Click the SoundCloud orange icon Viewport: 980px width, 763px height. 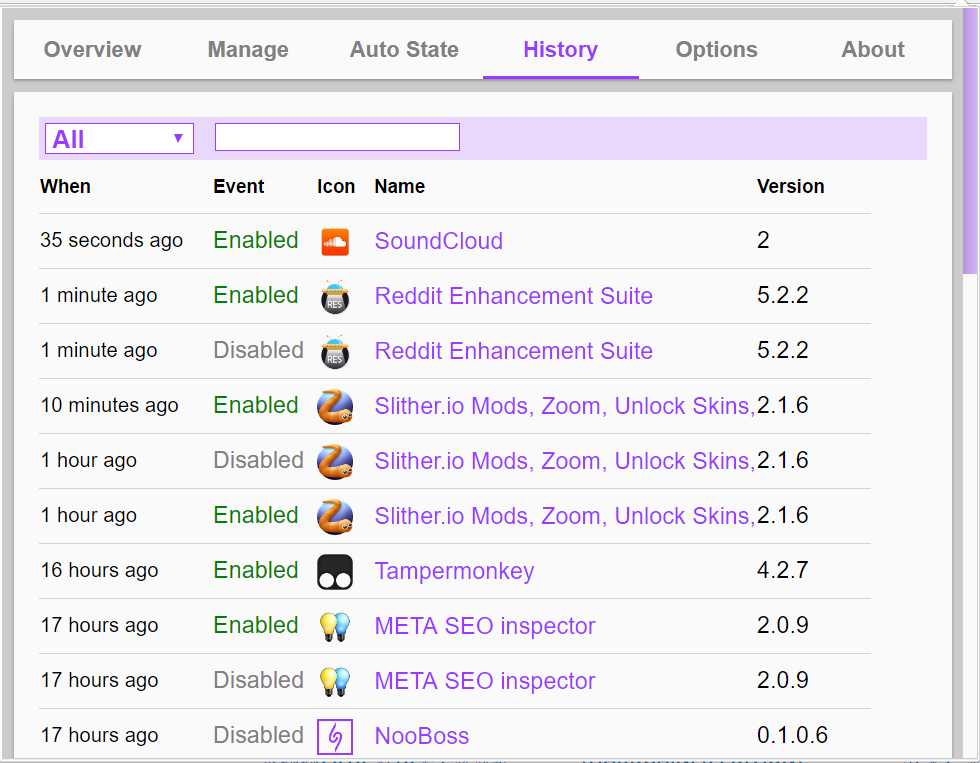[335, 242]
